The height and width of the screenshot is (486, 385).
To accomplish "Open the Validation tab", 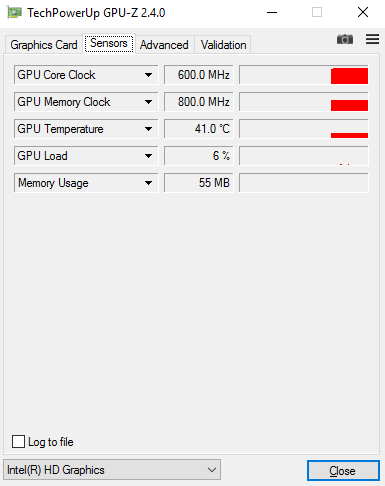I will (x=223, y=45).
